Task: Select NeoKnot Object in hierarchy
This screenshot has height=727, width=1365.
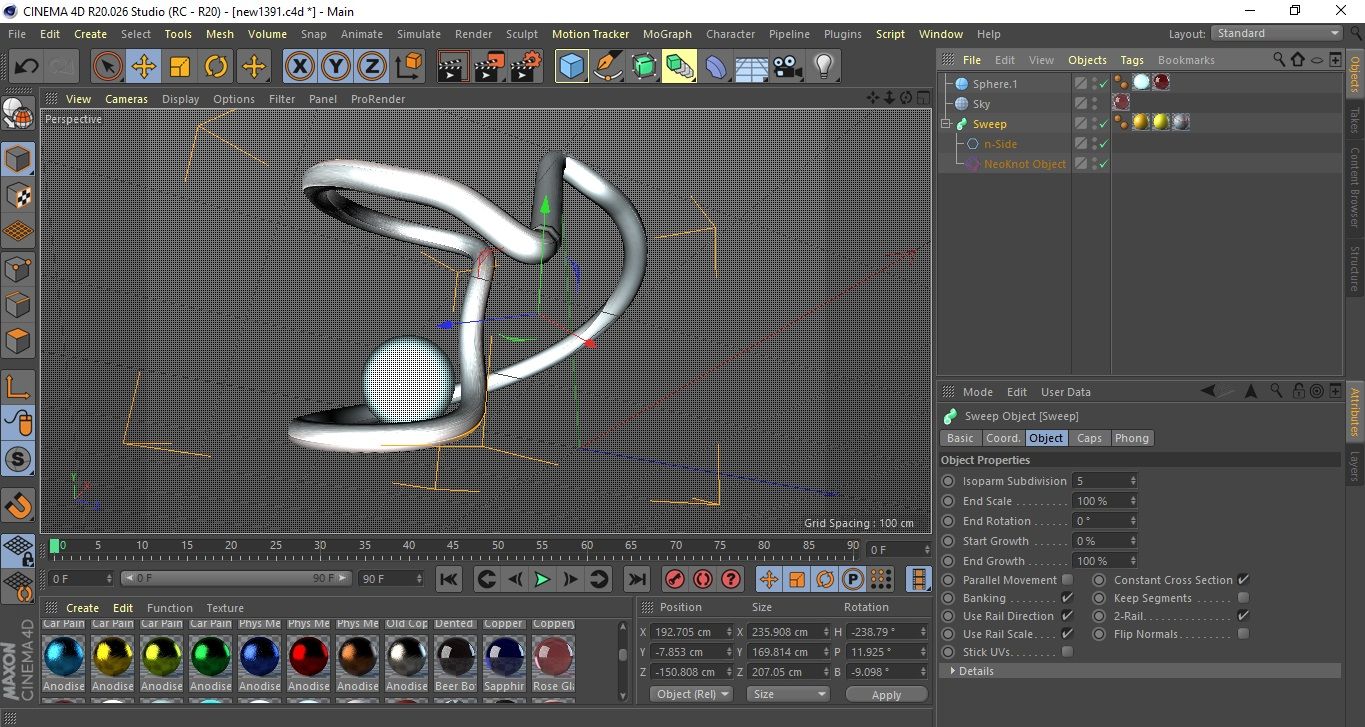Action: click(x=1025, y=164)
